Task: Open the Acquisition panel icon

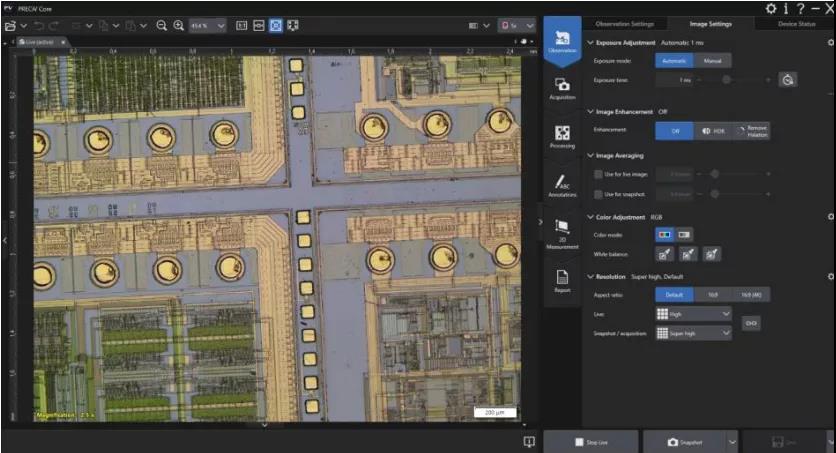Action: coord(562,88)
